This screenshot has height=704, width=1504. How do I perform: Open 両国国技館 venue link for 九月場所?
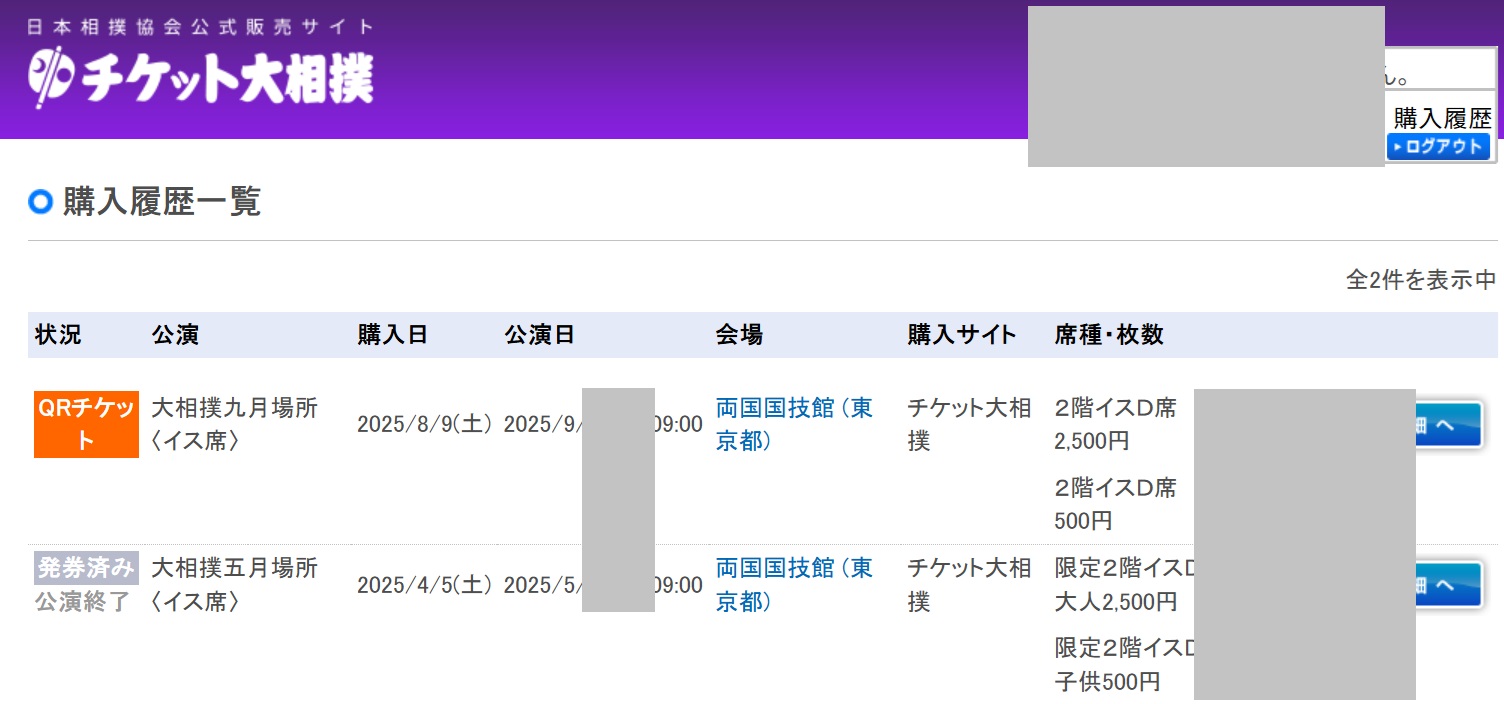[793, 424]
